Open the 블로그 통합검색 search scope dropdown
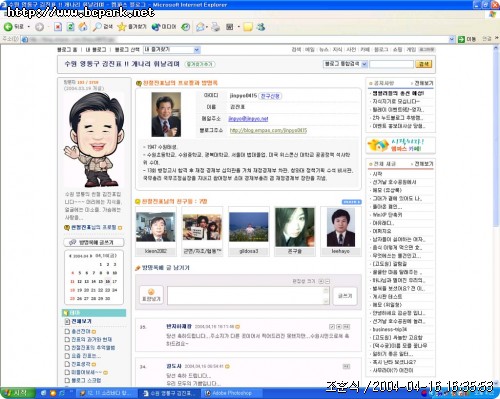 345,64
